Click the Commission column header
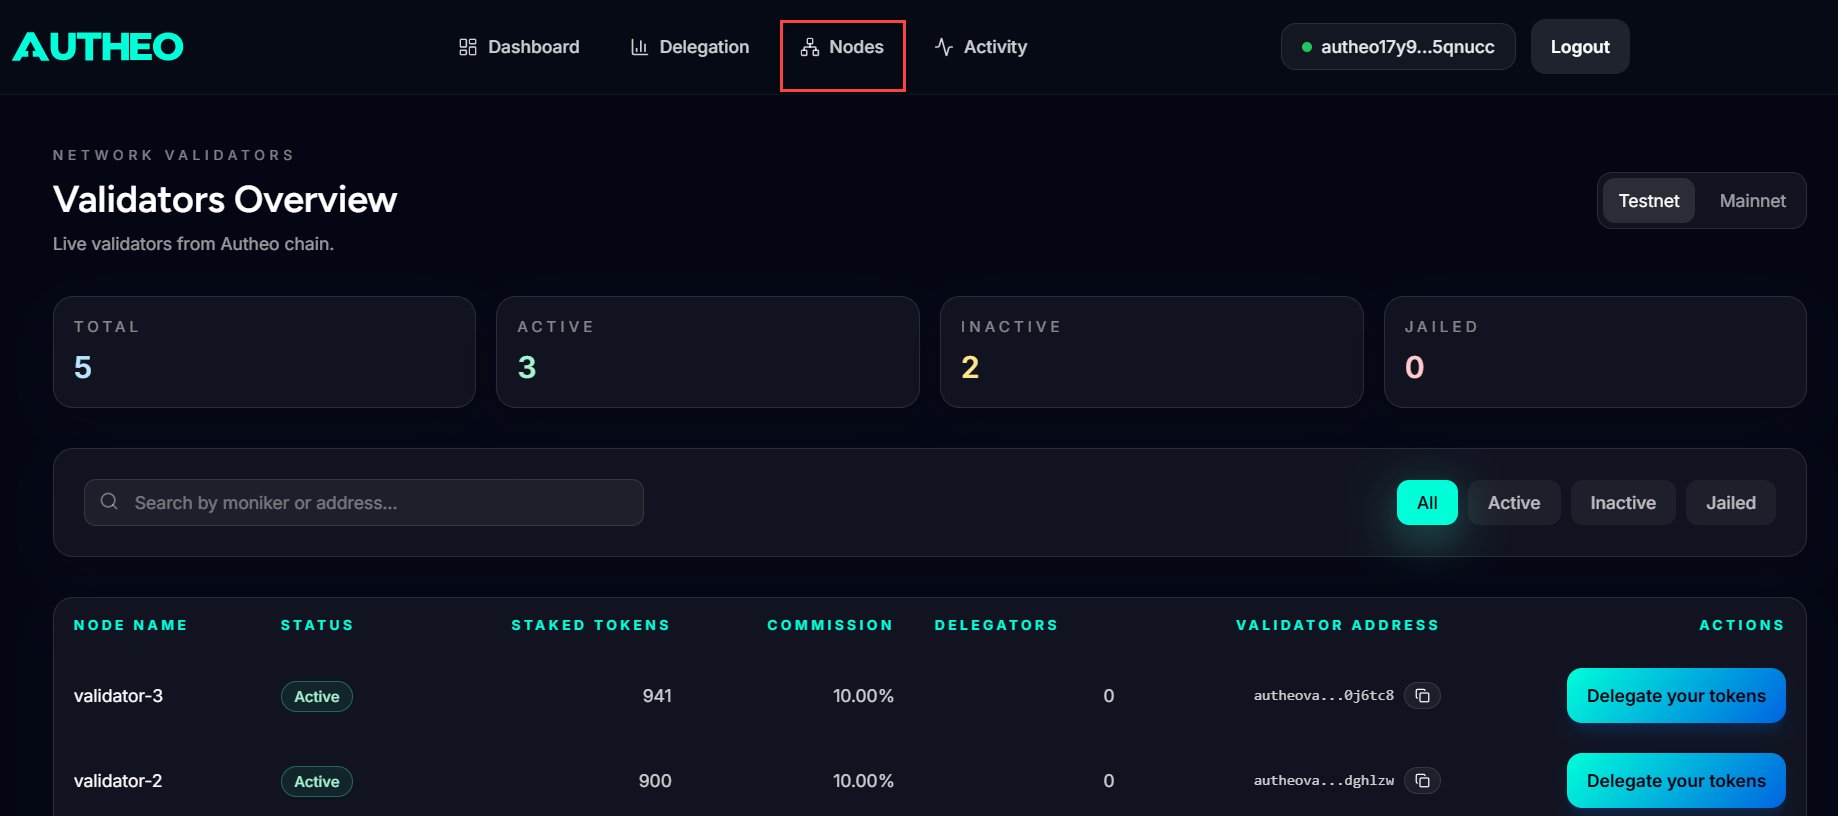The height and width of the screenshot is (816, 1838). pyautogui.click(x=830, y=625)
